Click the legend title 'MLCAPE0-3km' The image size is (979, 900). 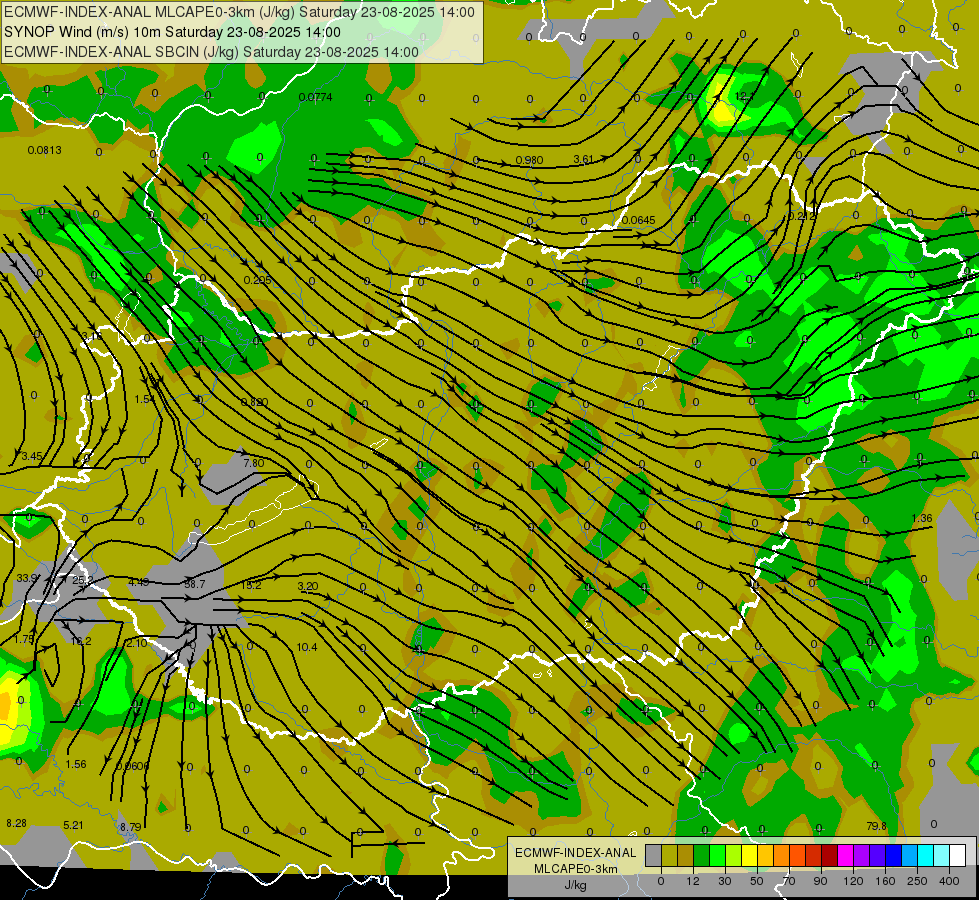(x=576, y=869)
